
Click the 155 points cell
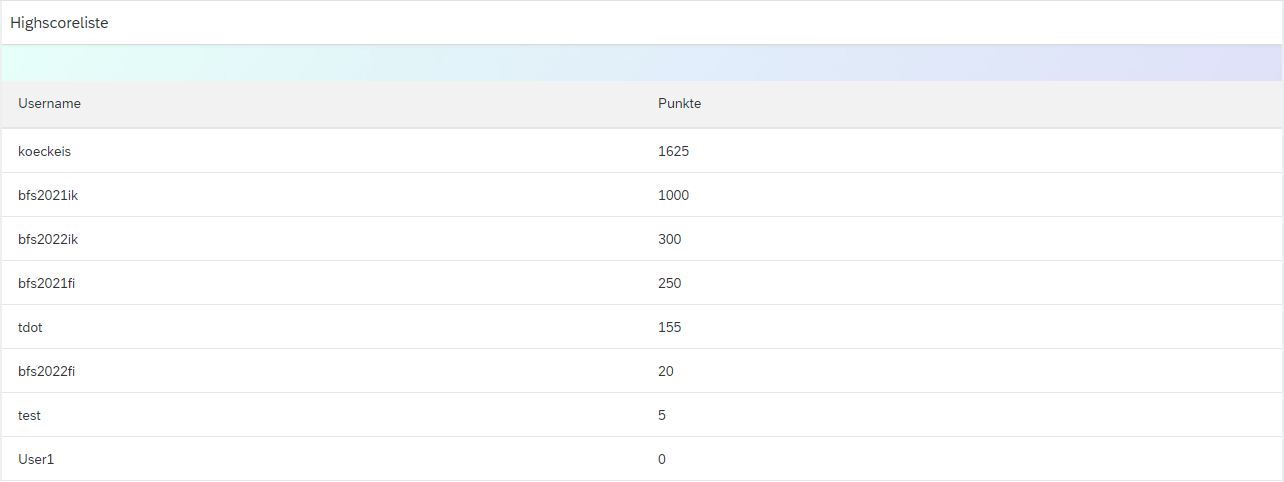coord(669,327)
